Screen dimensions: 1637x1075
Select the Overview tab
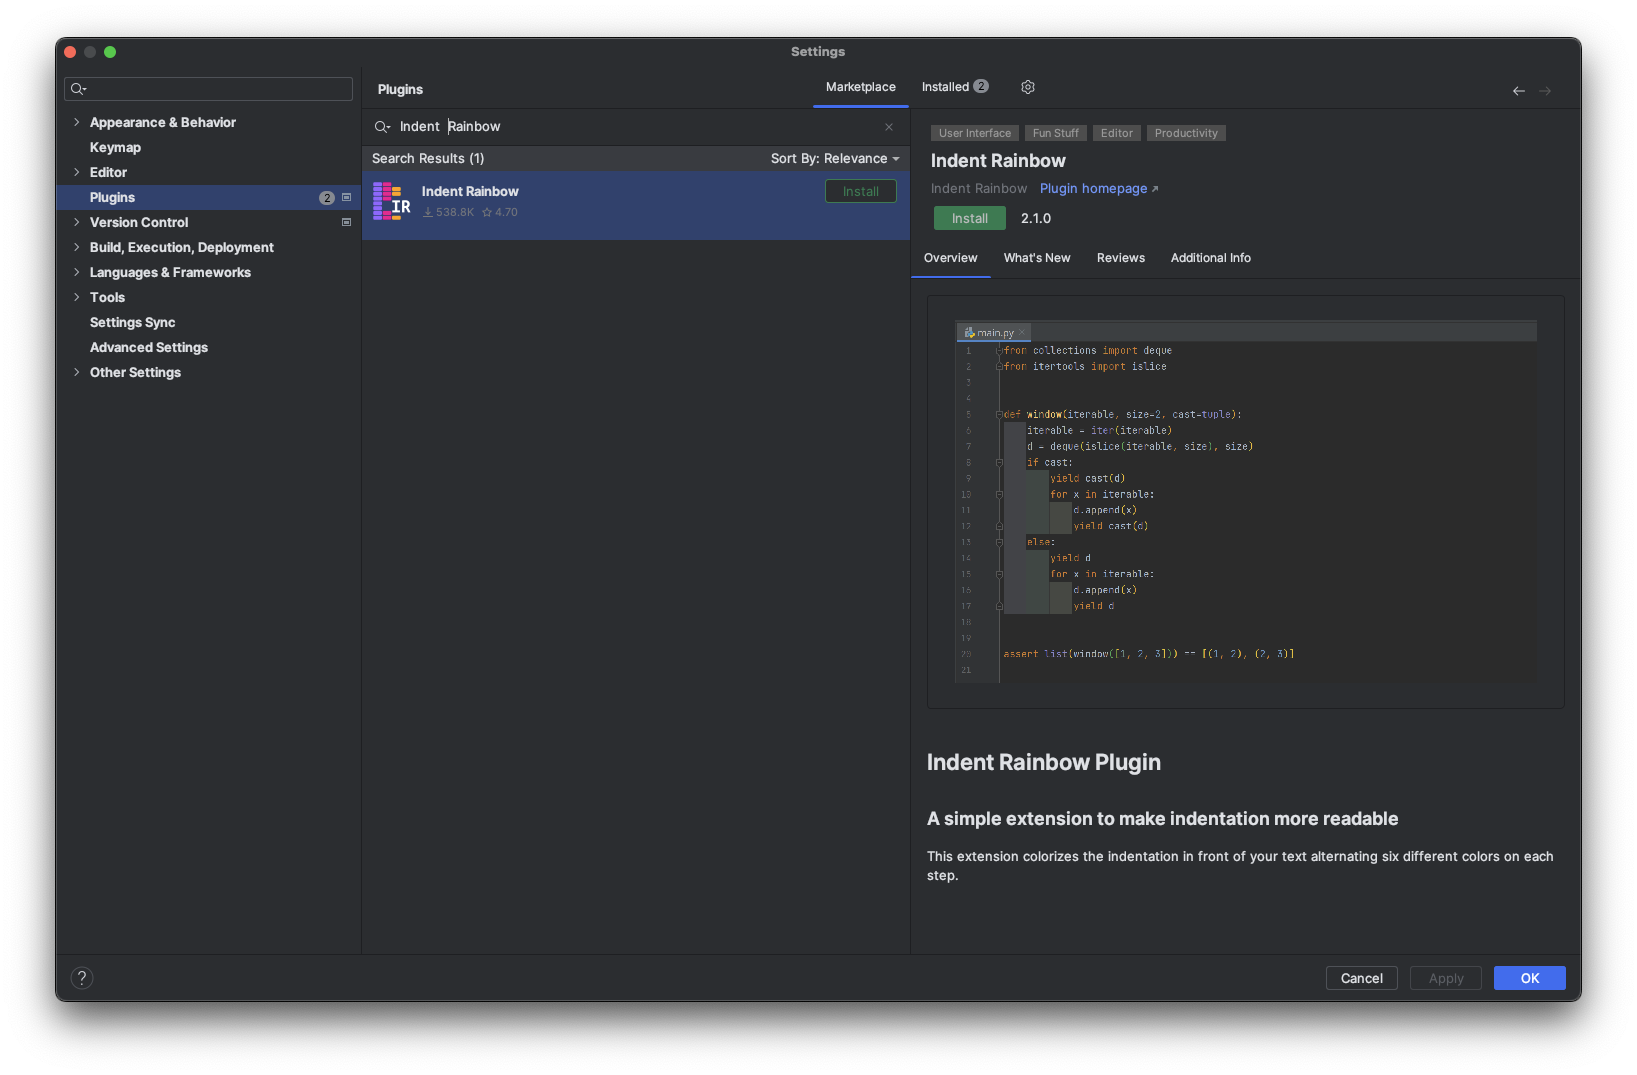[x=951, y=258]
